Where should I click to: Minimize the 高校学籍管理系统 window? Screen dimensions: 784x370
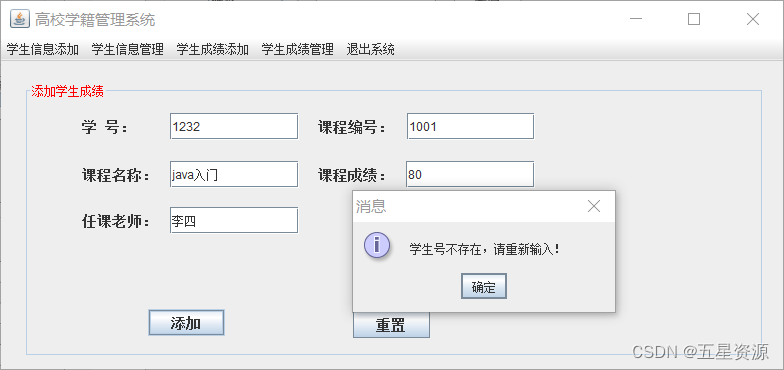[x=636, y=20]
